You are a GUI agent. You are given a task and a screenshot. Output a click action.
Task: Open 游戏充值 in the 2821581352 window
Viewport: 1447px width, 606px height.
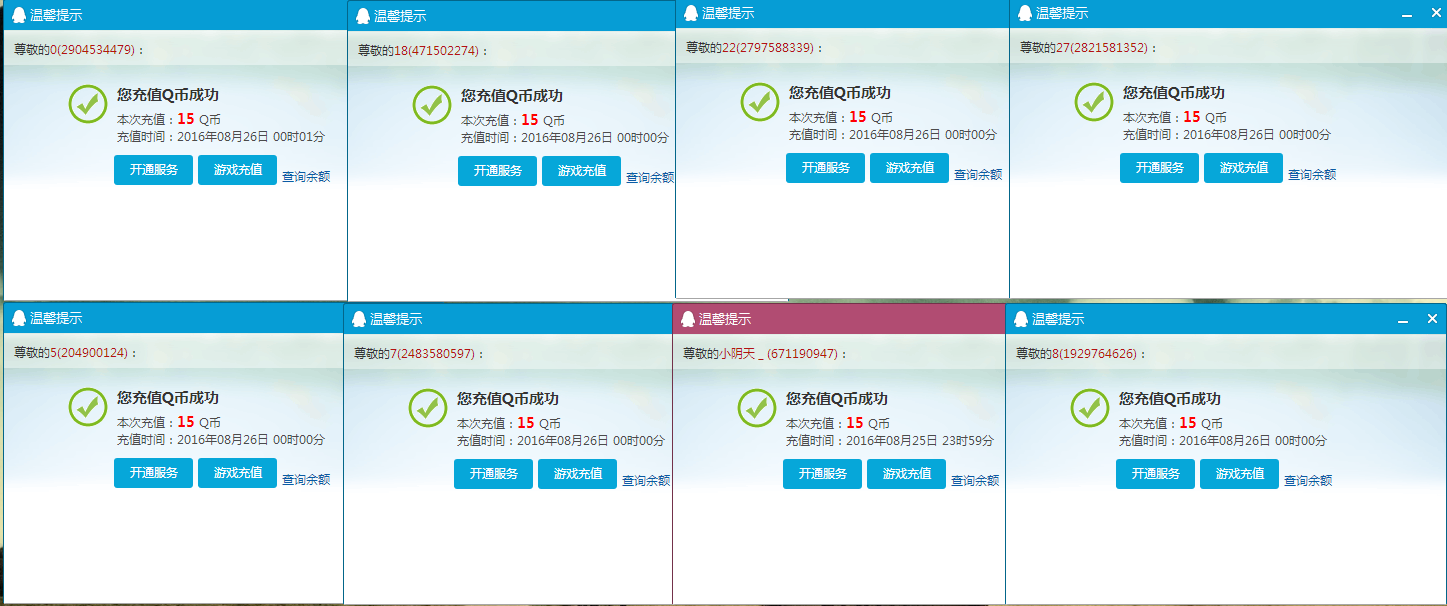point(1243,168)
